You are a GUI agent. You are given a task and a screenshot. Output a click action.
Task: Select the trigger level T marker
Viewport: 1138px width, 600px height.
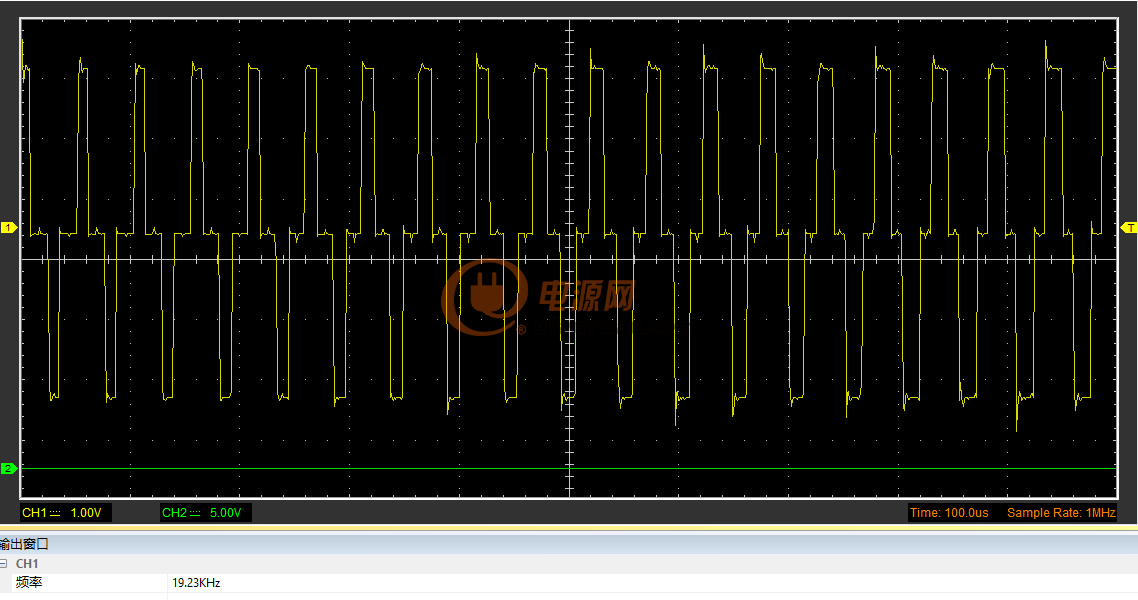[x=1129, y=228]
